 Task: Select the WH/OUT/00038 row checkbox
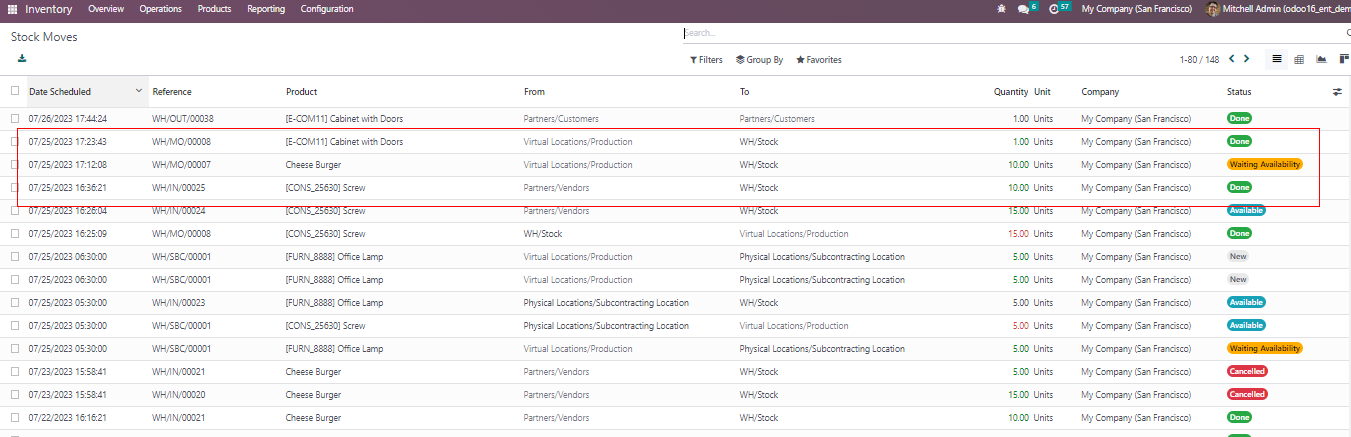click(x=14, y=119)
